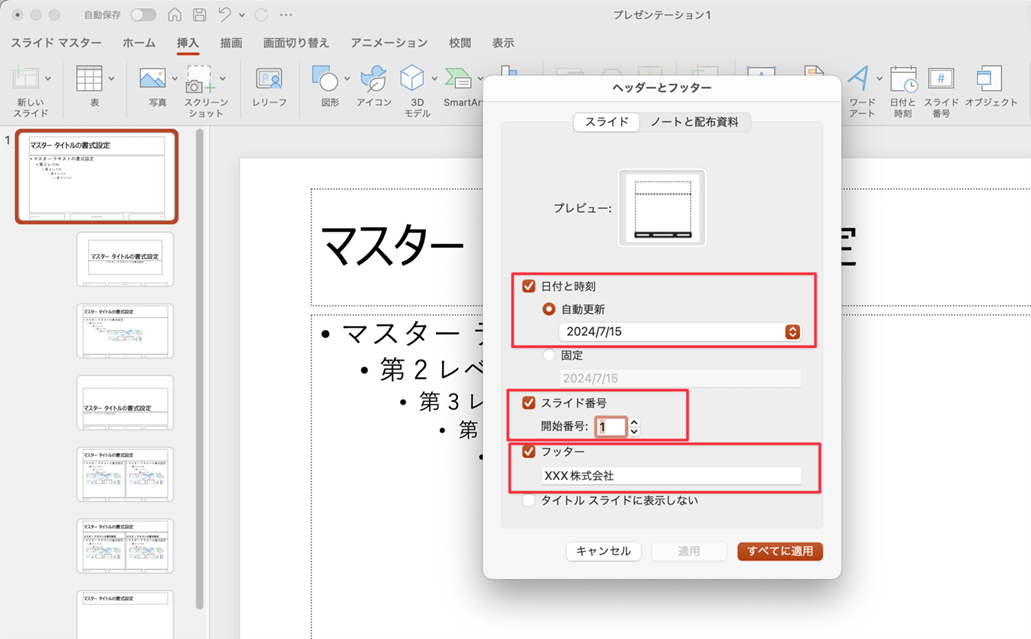This screenshot has height=639, width=1031.
Task: Click the Undo arrow icon
Action: point(225,14)
